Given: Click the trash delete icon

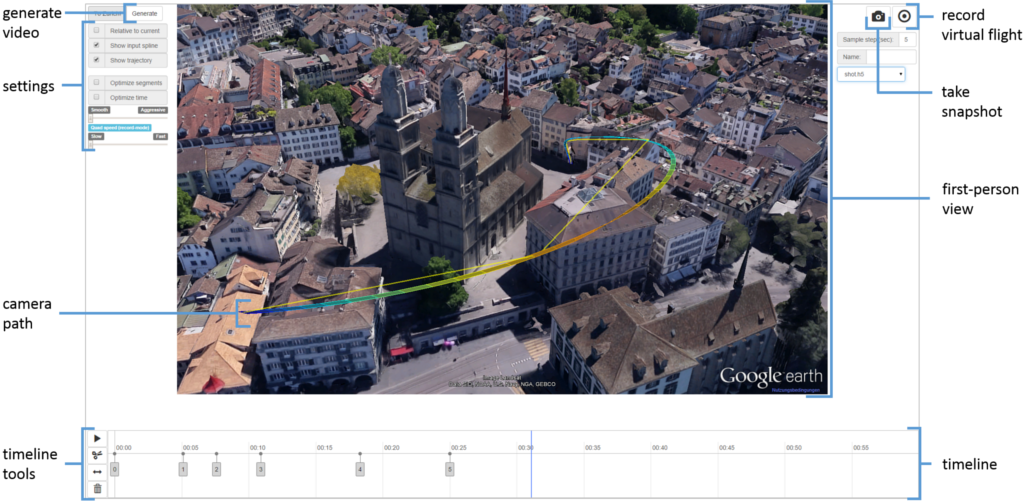Looking at the screenshot, I should point(97,488).
